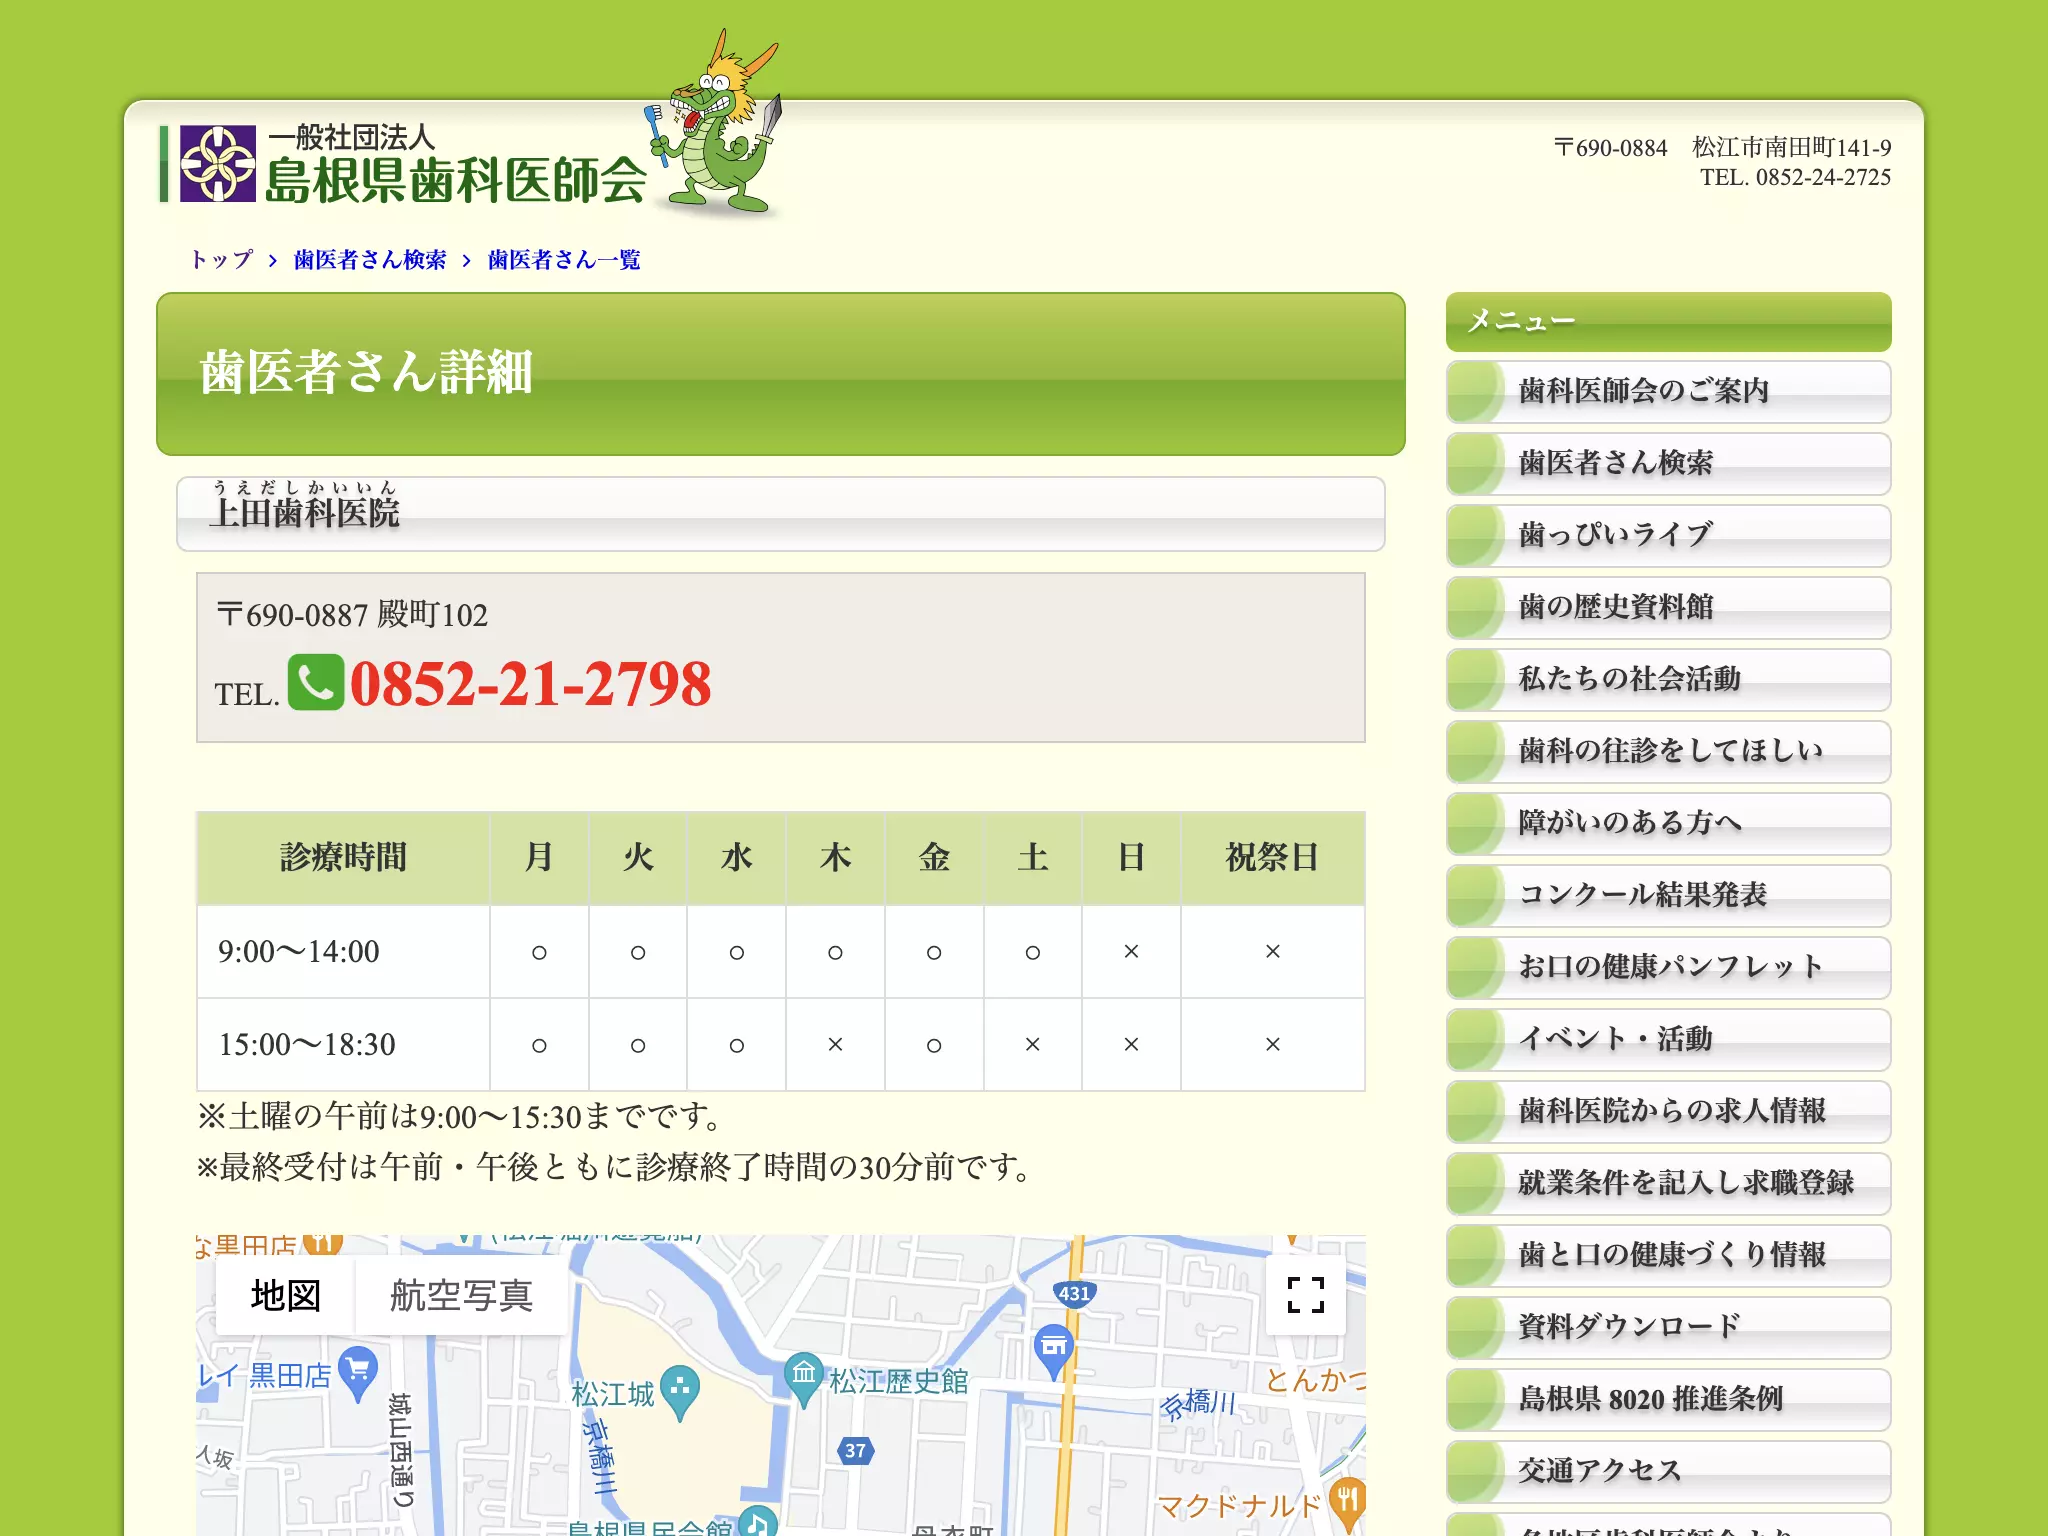
Task: Select the Matsue Castle map pin
Action: pos(680,1391)
